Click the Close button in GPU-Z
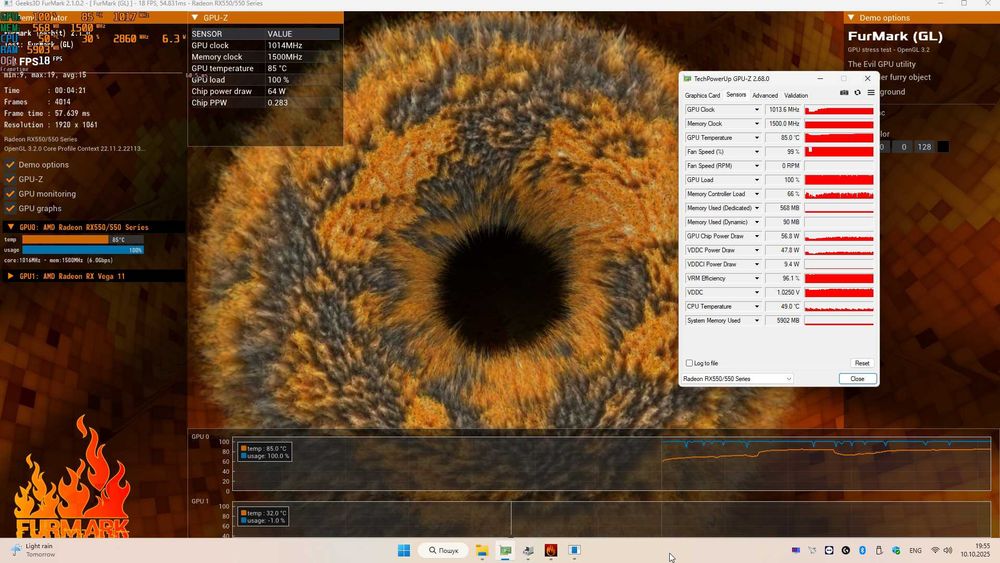 tap(857, 379)
